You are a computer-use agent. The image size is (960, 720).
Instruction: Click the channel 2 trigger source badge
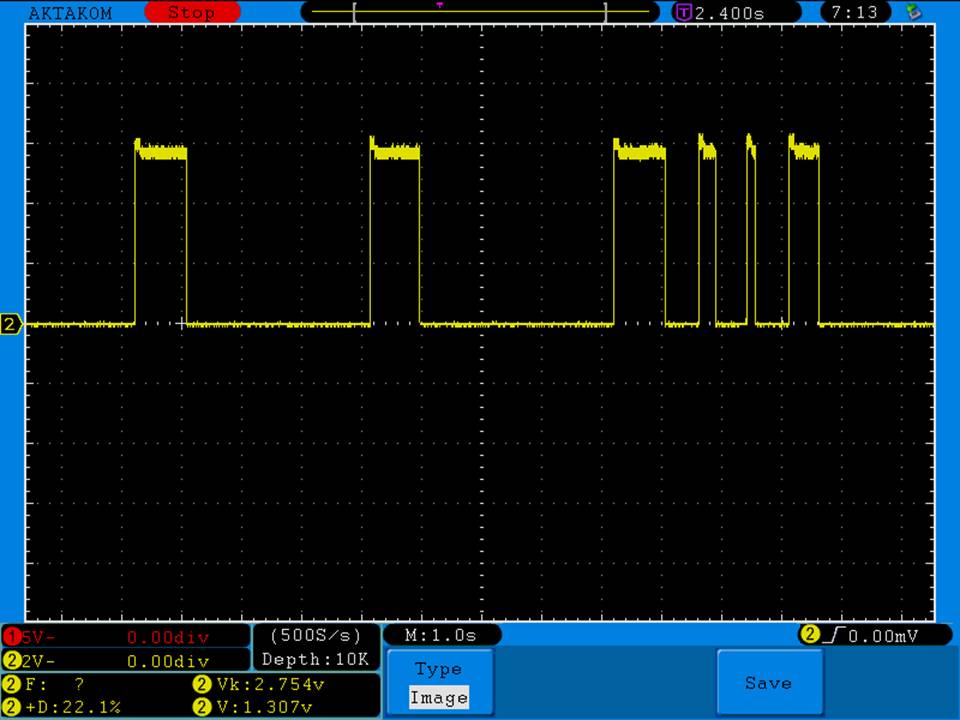(x=809, y=636)
